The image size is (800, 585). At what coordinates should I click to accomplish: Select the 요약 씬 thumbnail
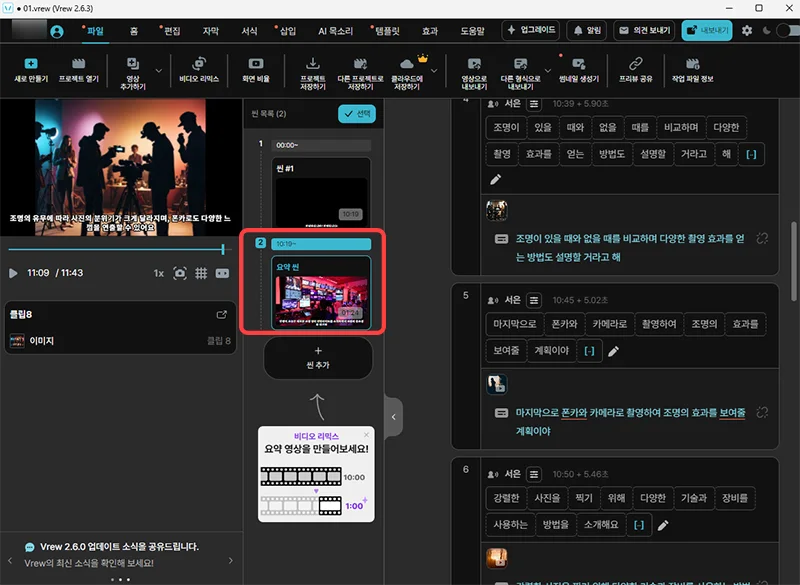point(321,293)
